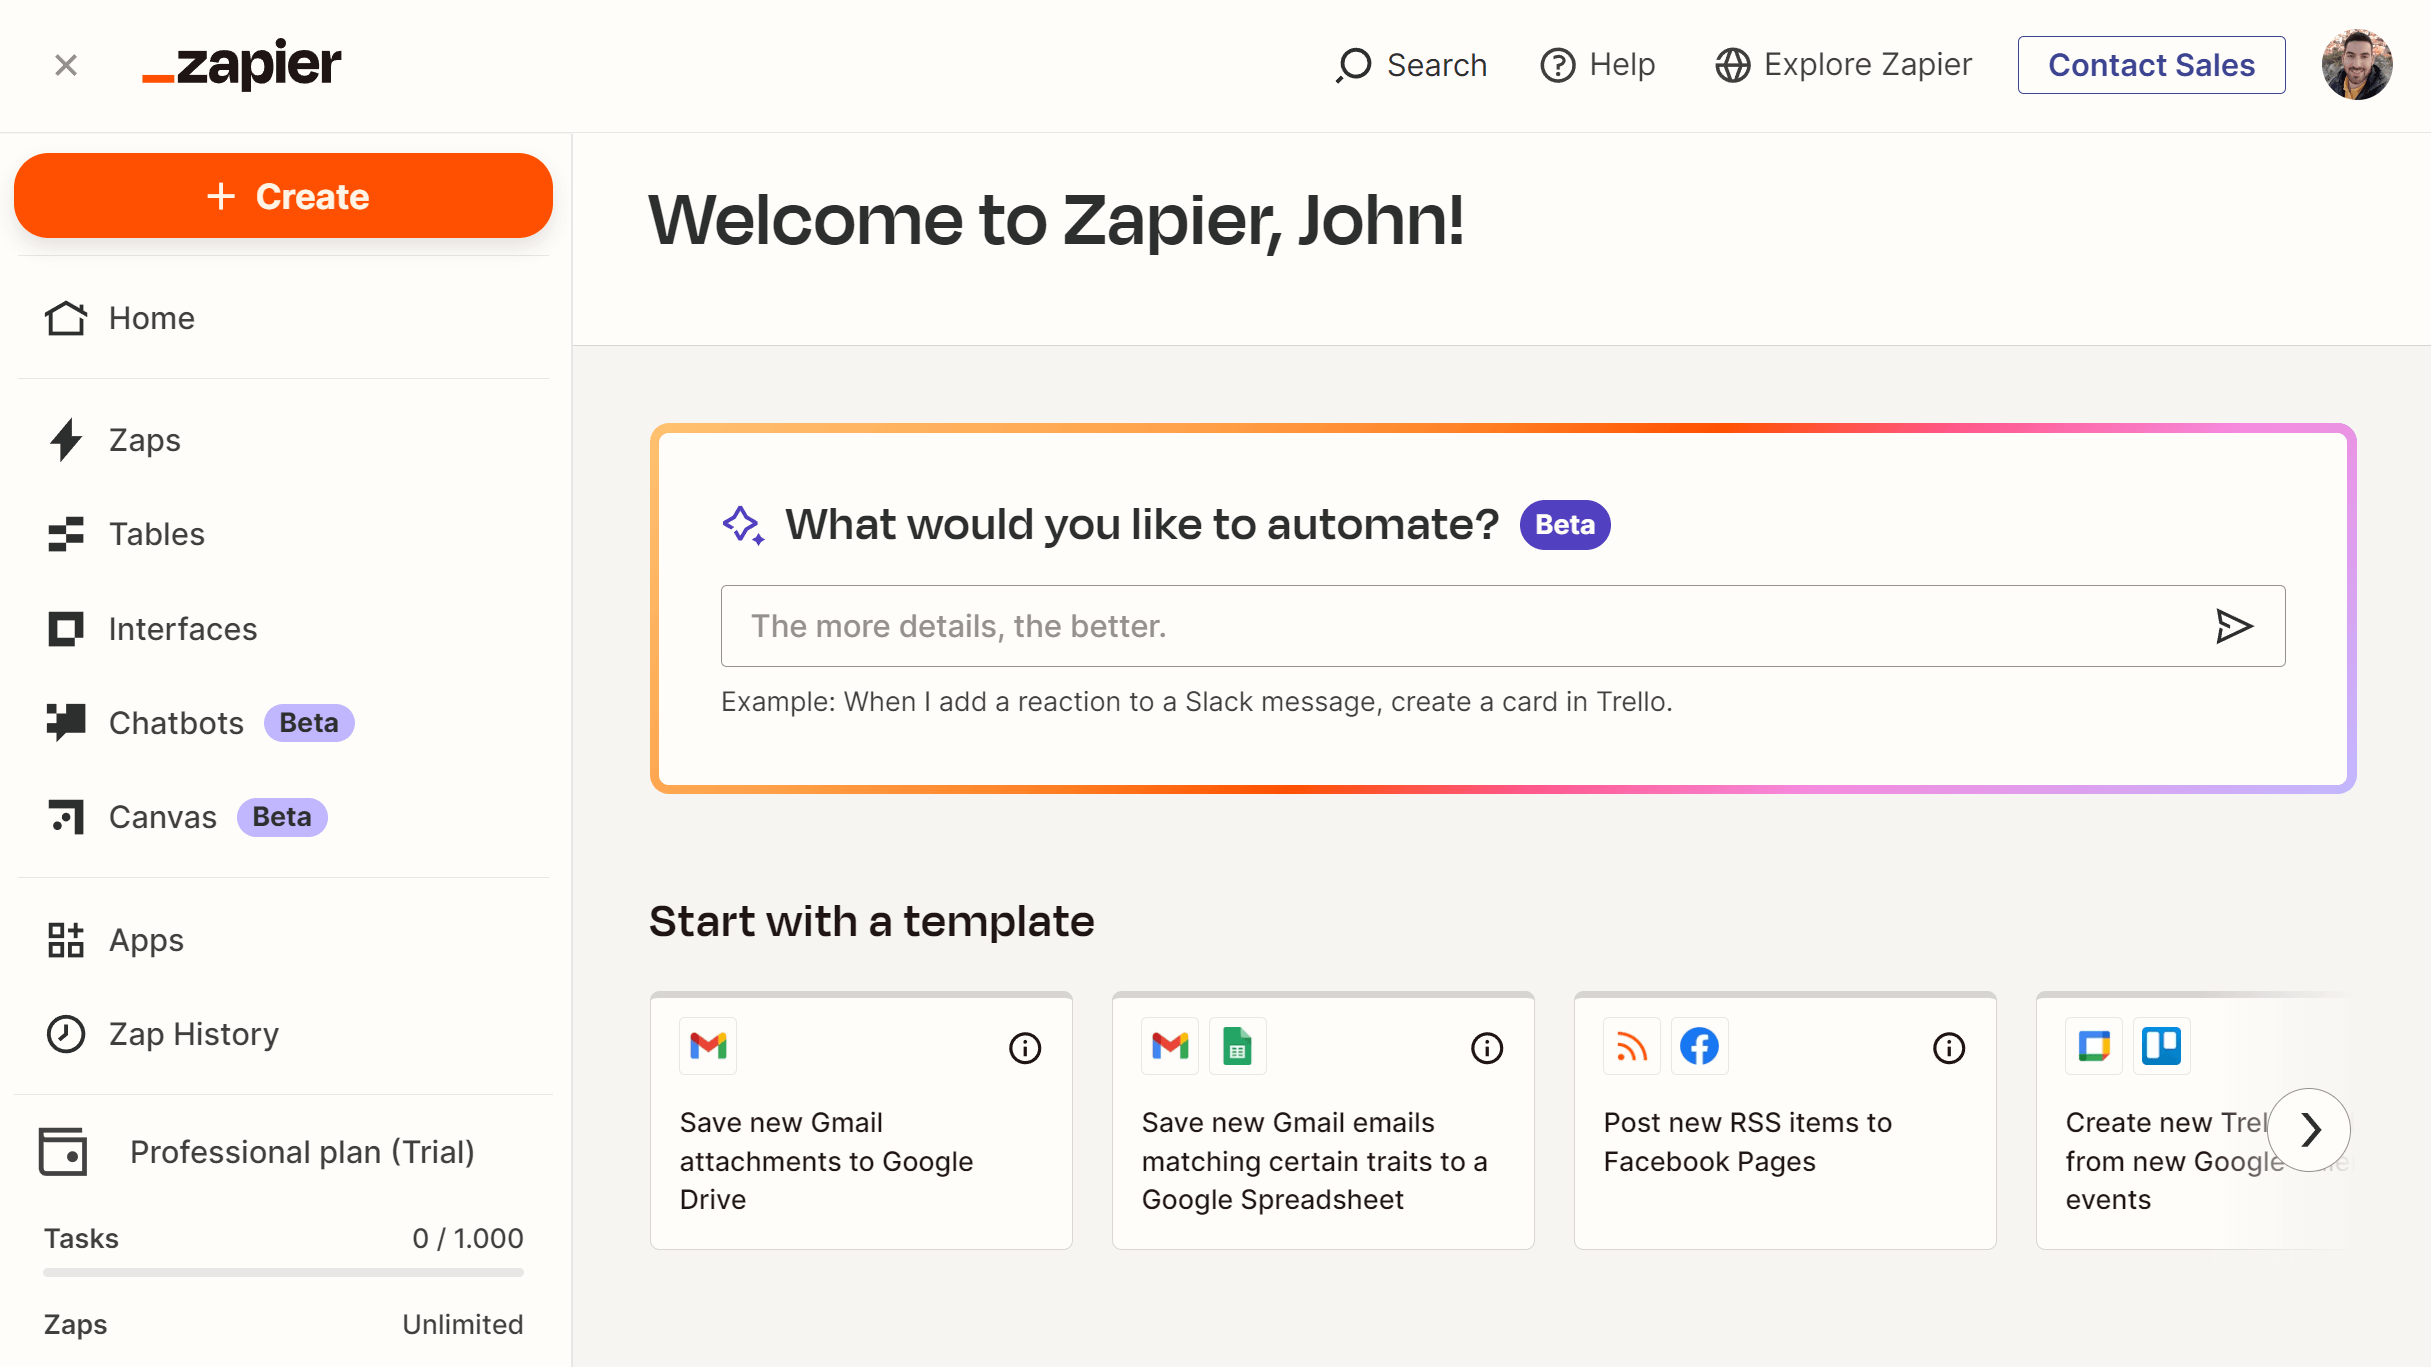Viewport: 2431px width, 1367px height.
Task: Click the Trello icon on template card
Action: tap(2162, 1046)
